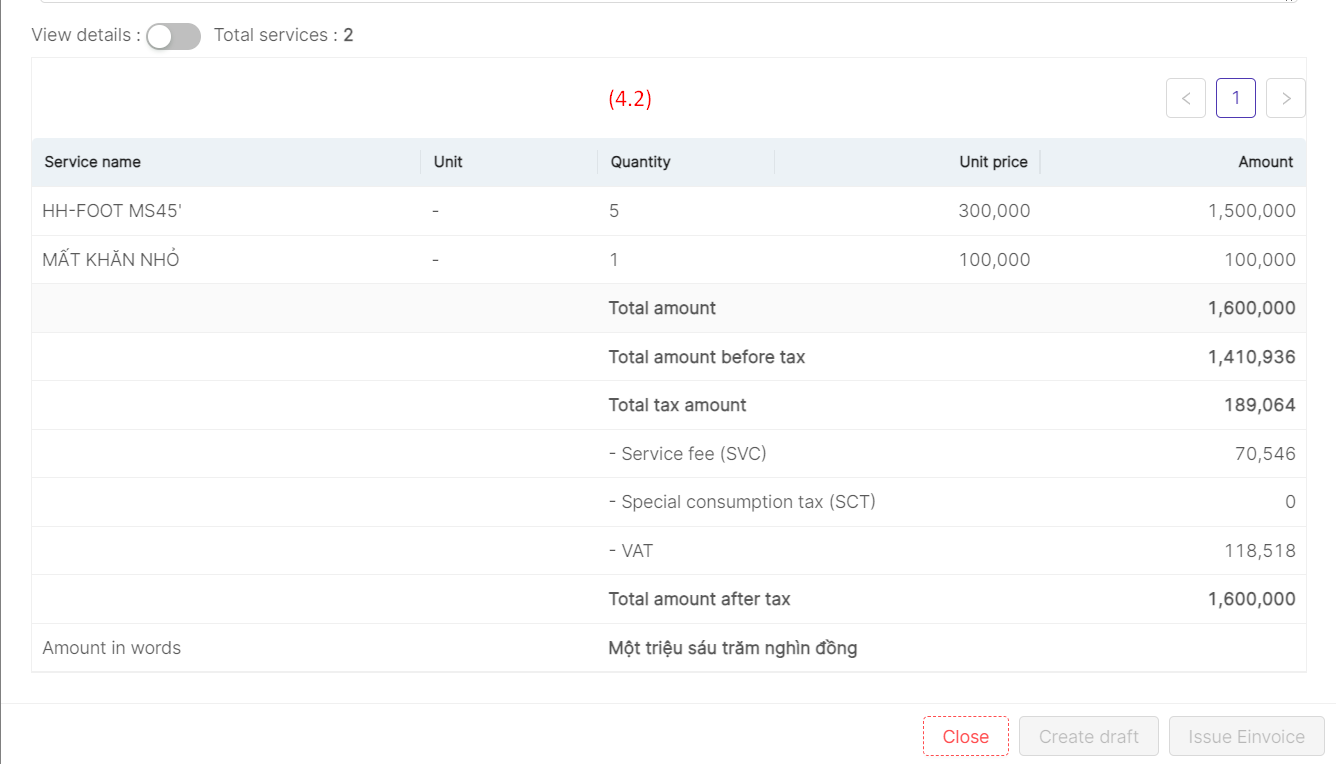The height and width of the screenshot is (764, 1336).
Task: Click the Amount column header
Action: [1265, 162]
